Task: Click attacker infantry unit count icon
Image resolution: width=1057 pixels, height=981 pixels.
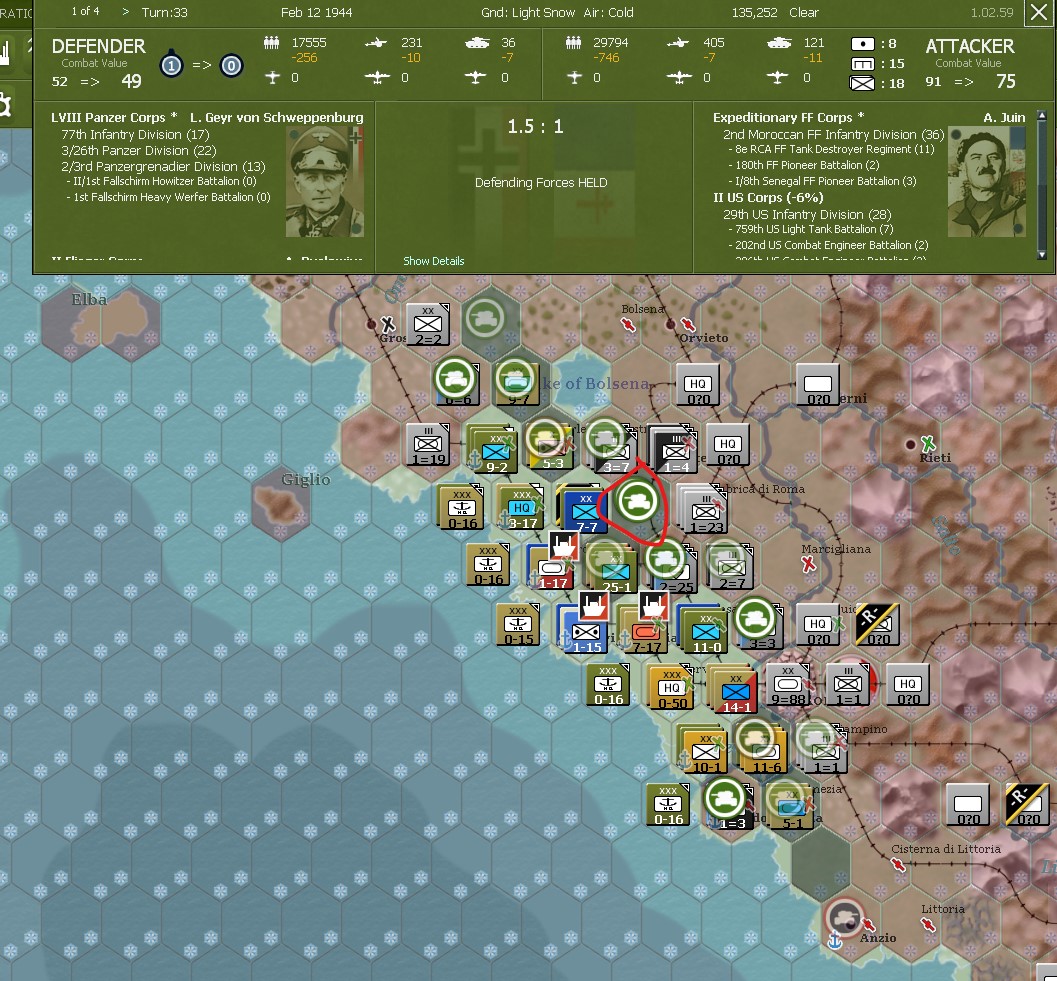Action: [x=863, y=84]
